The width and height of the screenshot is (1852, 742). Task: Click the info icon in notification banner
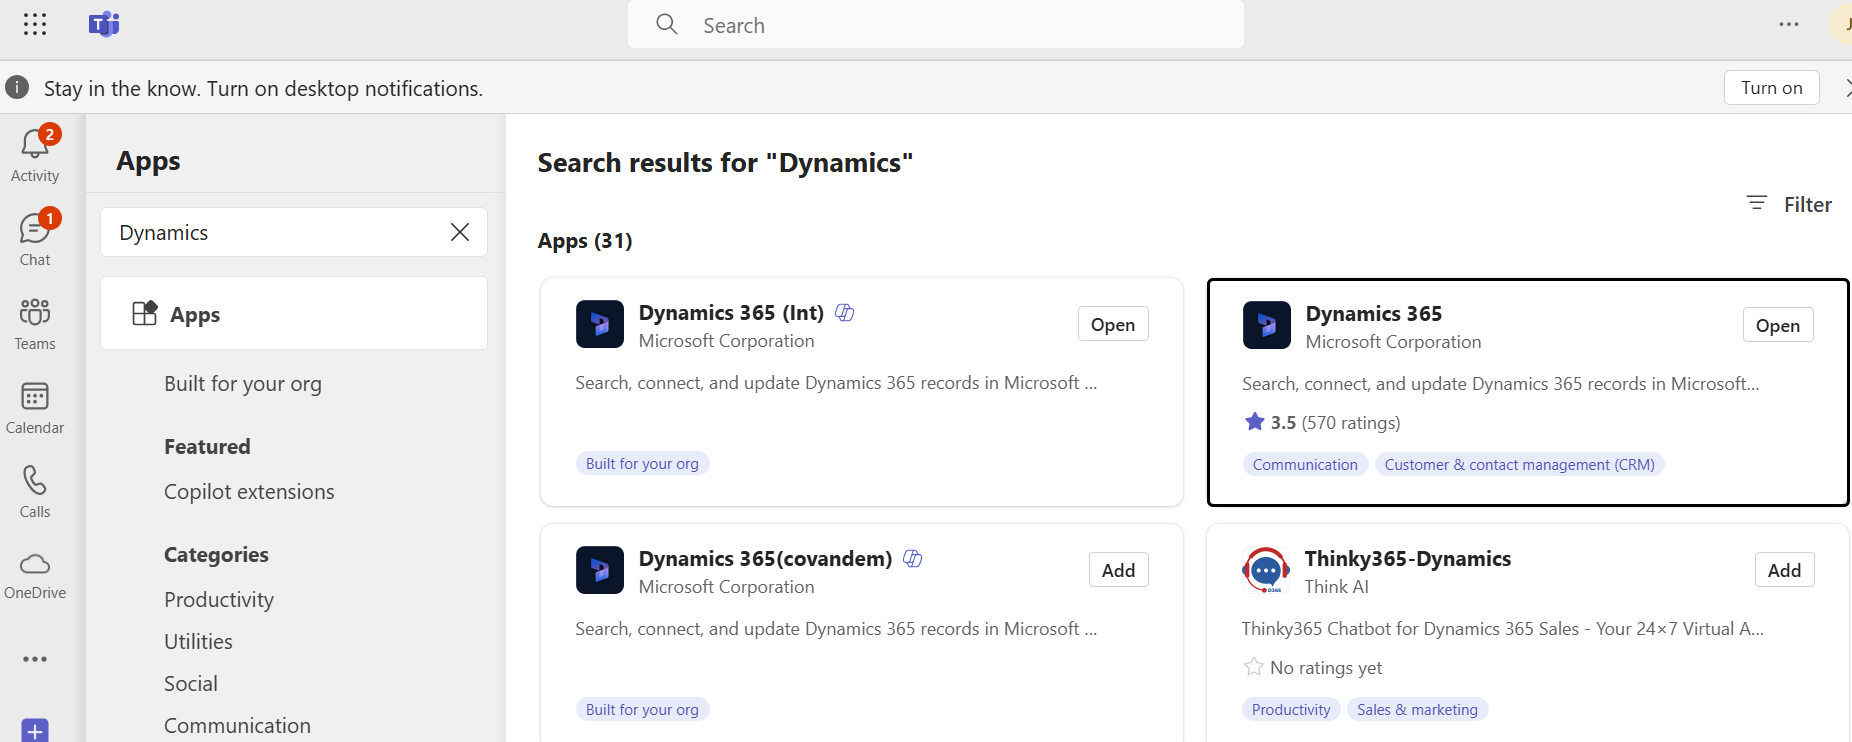pos(17,87)
